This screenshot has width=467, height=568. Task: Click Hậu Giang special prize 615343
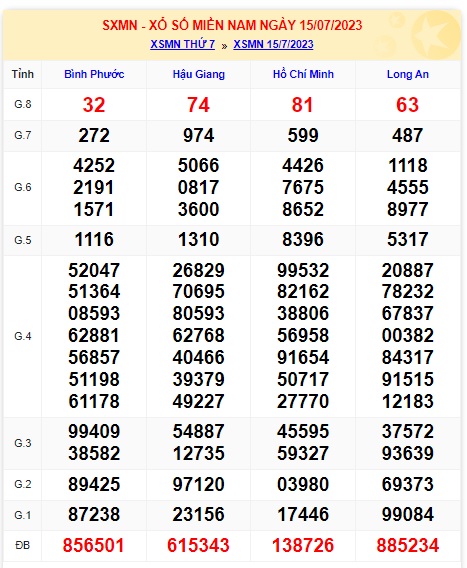click(198, 546)
